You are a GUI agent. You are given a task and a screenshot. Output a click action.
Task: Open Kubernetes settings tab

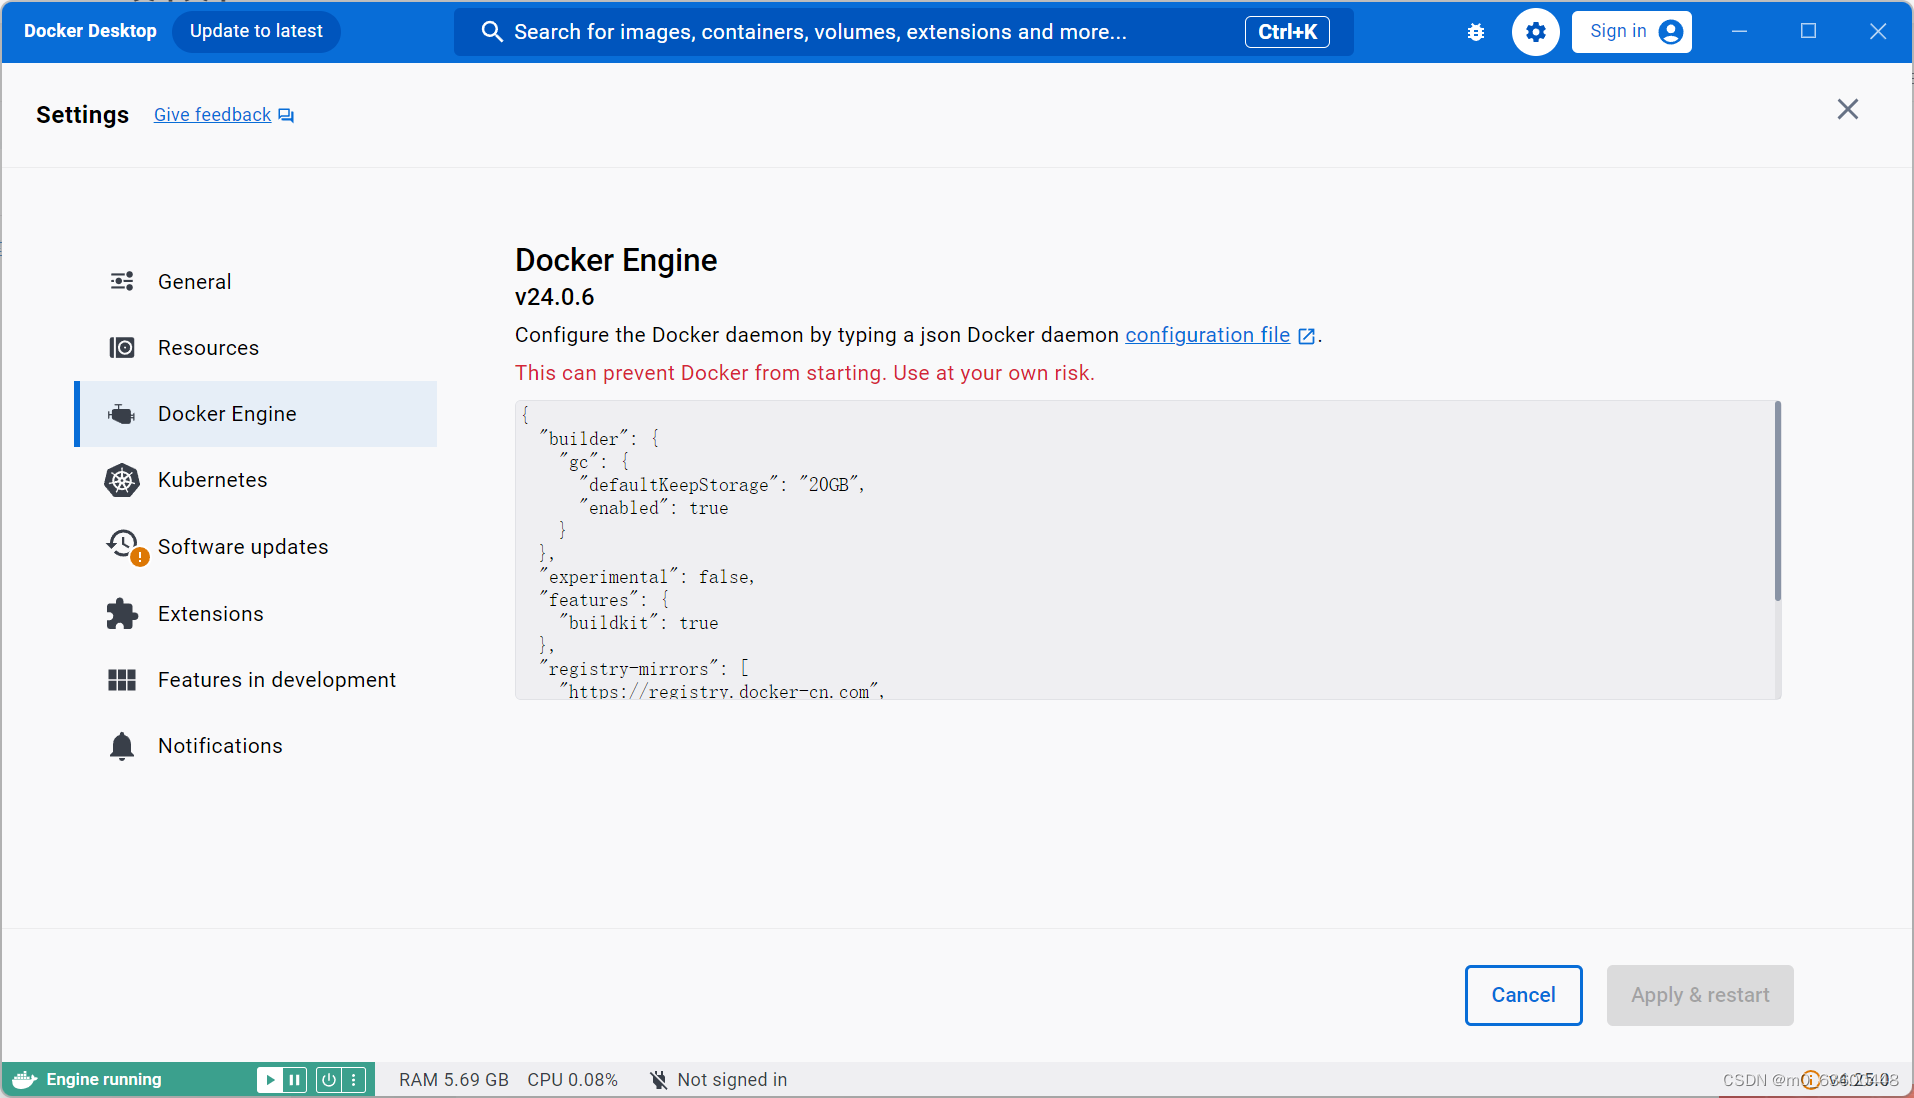pos(256,480)
